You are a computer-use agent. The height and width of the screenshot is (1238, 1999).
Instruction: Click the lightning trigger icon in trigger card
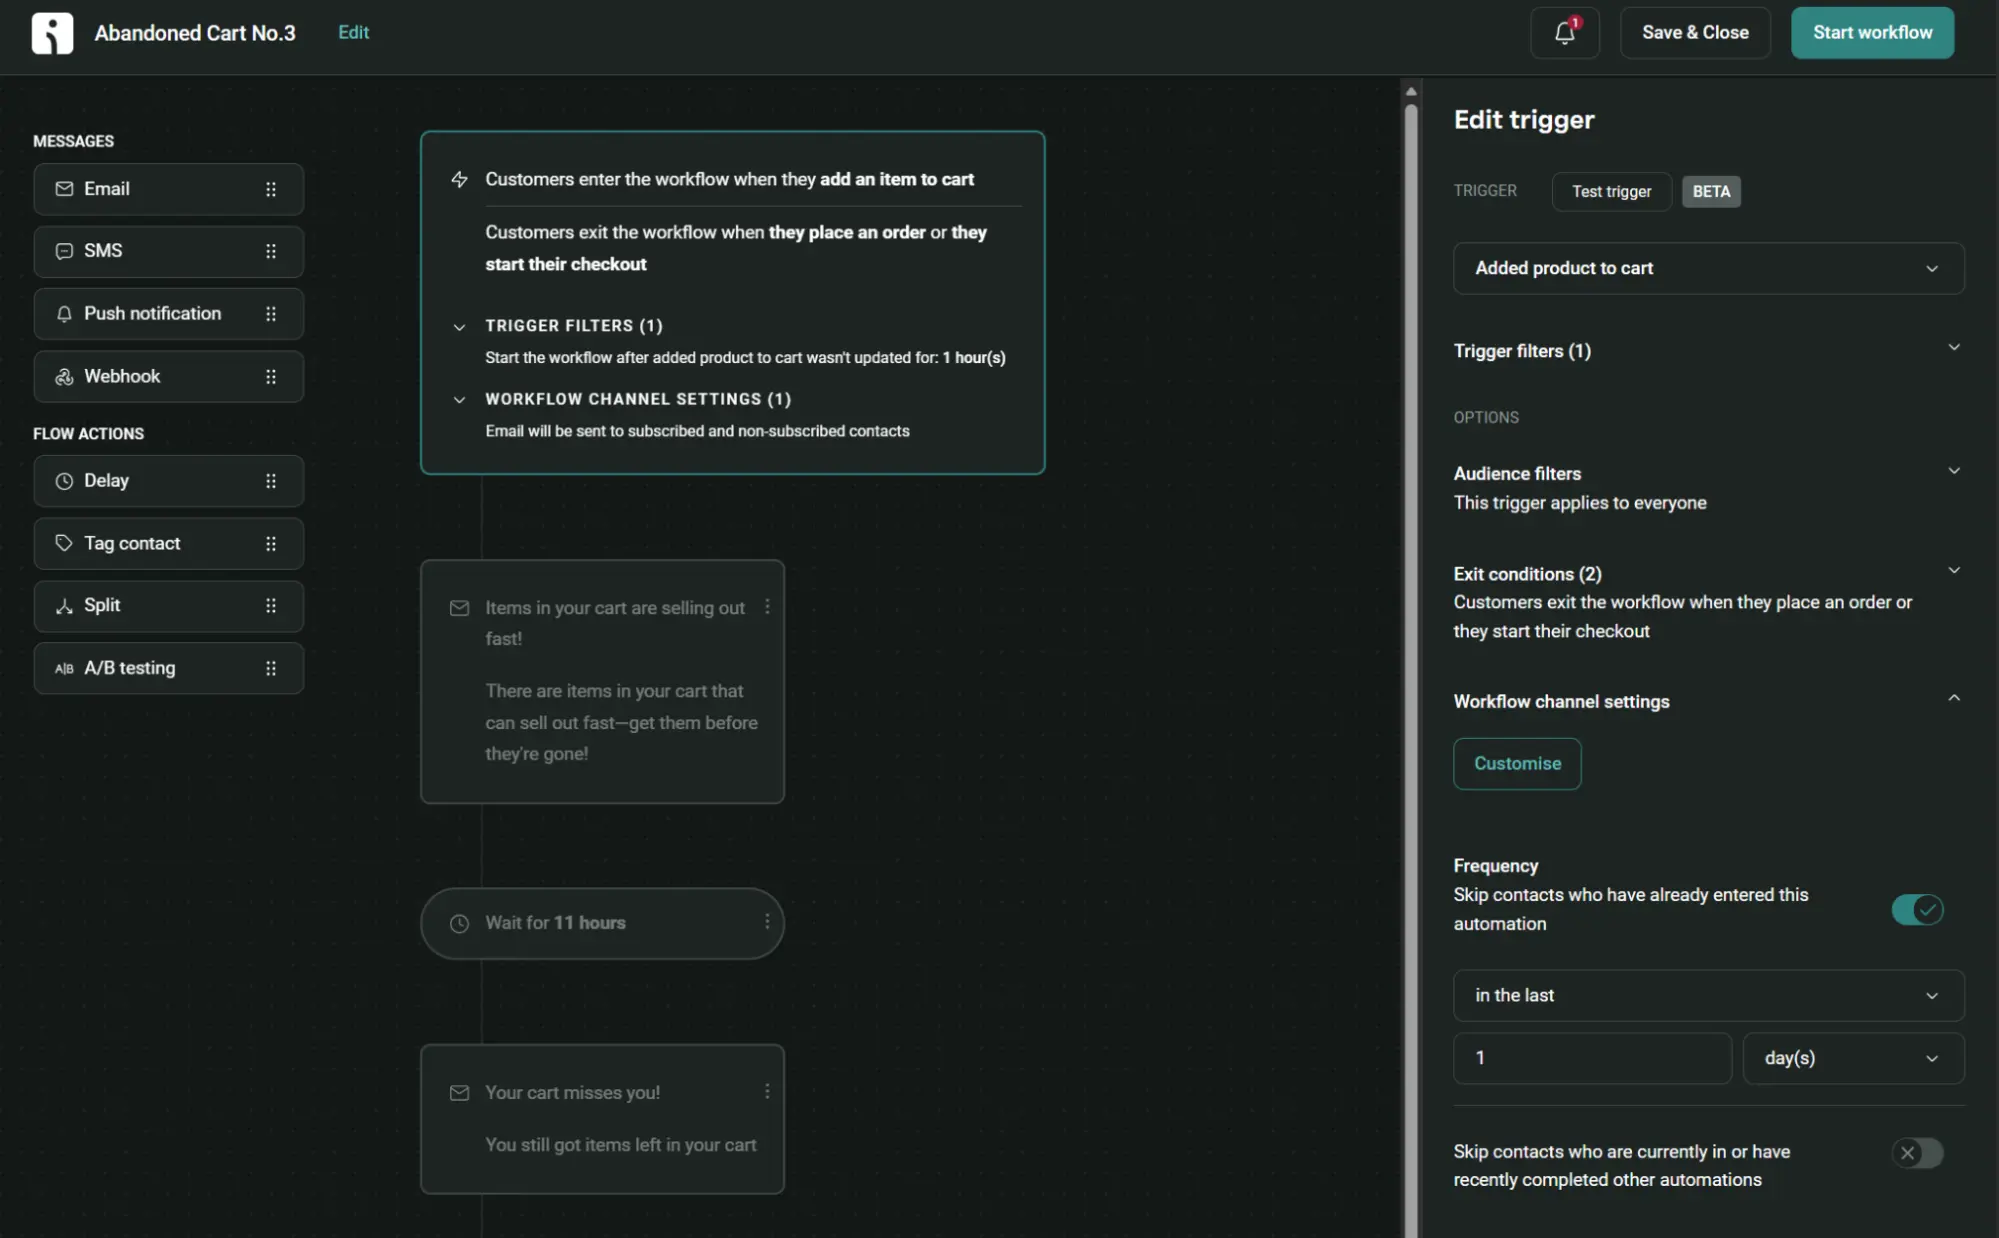459,179
